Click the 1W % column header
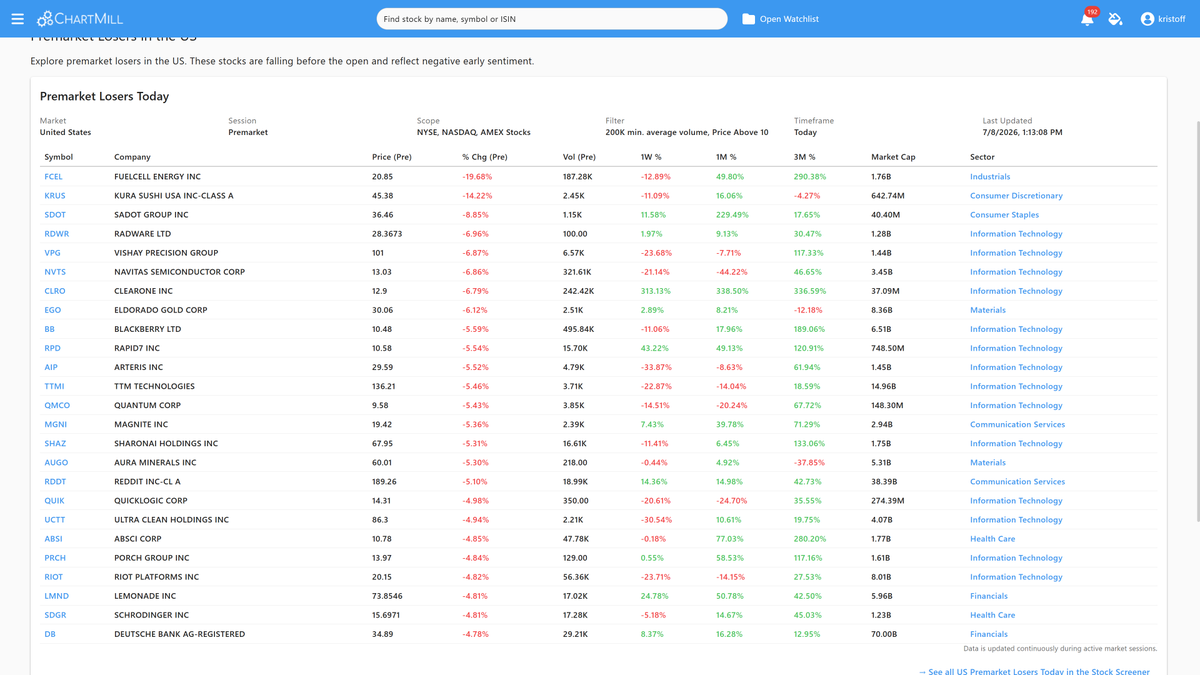The image size is (1200, 675). pos(651,157)
